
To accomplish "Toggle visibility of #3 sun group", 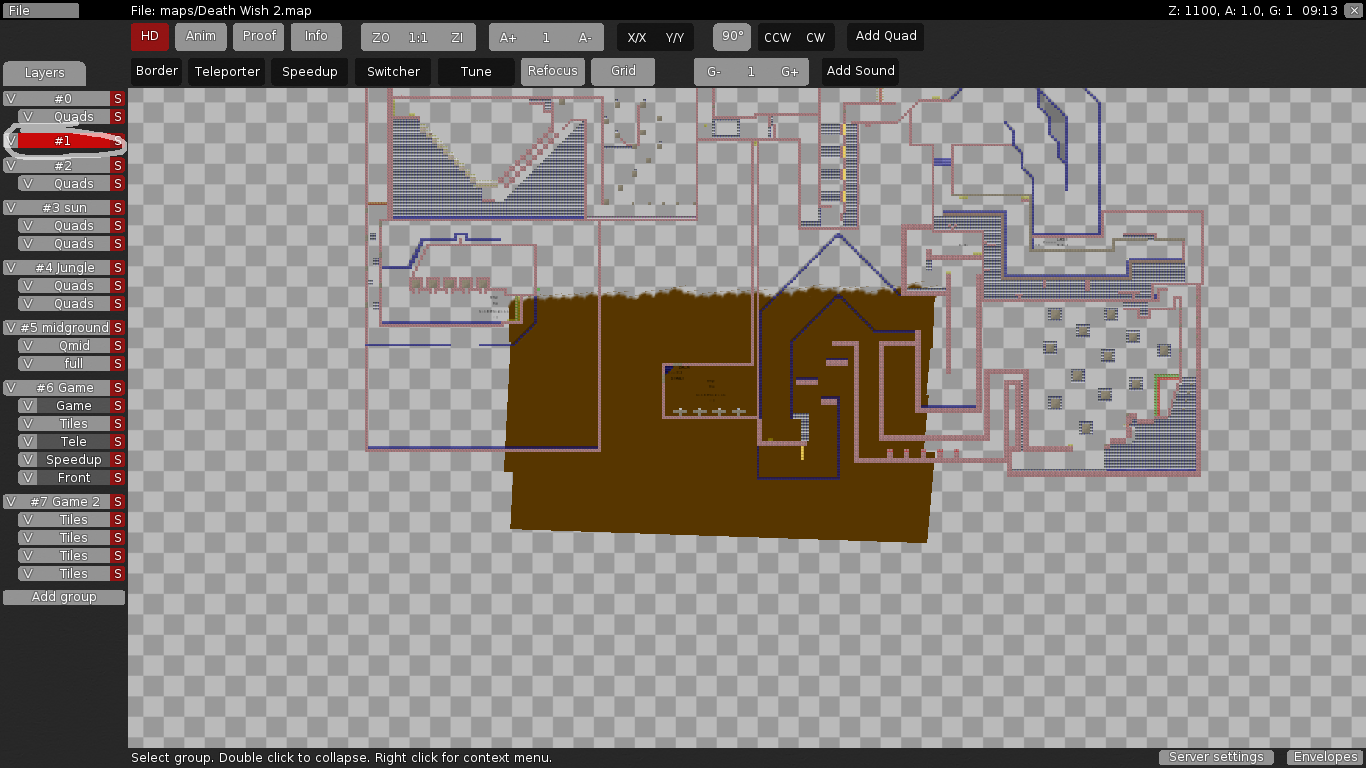I will (10, 208).
